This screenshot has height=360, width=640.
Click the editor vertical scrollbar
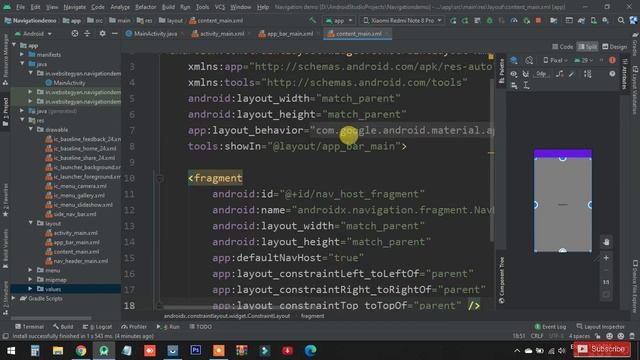tap(492, 159)
